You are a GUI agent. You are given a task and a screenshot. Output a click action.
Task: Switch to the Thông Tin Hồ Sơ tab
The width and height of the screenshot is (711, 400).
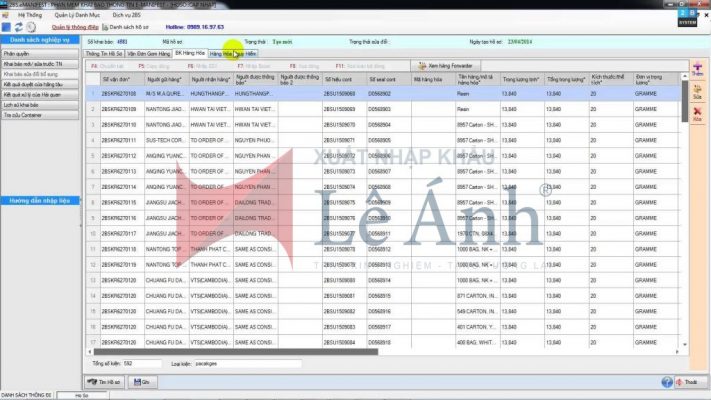click(106, 53)
